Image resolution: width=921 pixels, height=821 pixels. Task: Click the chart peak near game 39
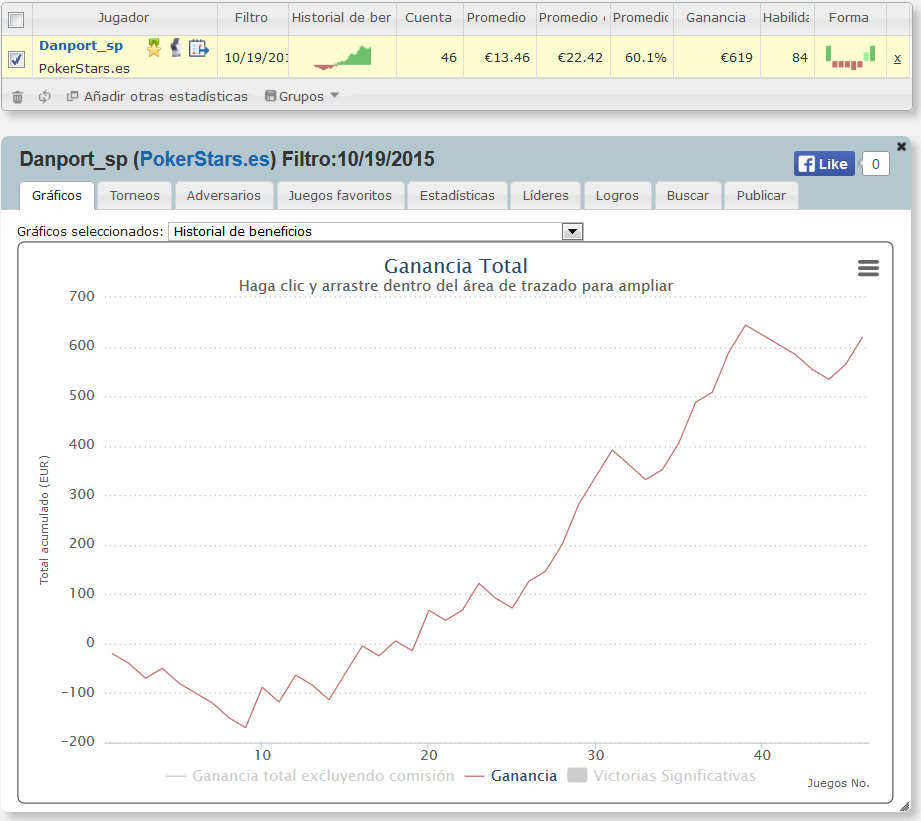(x=745, y=325)
